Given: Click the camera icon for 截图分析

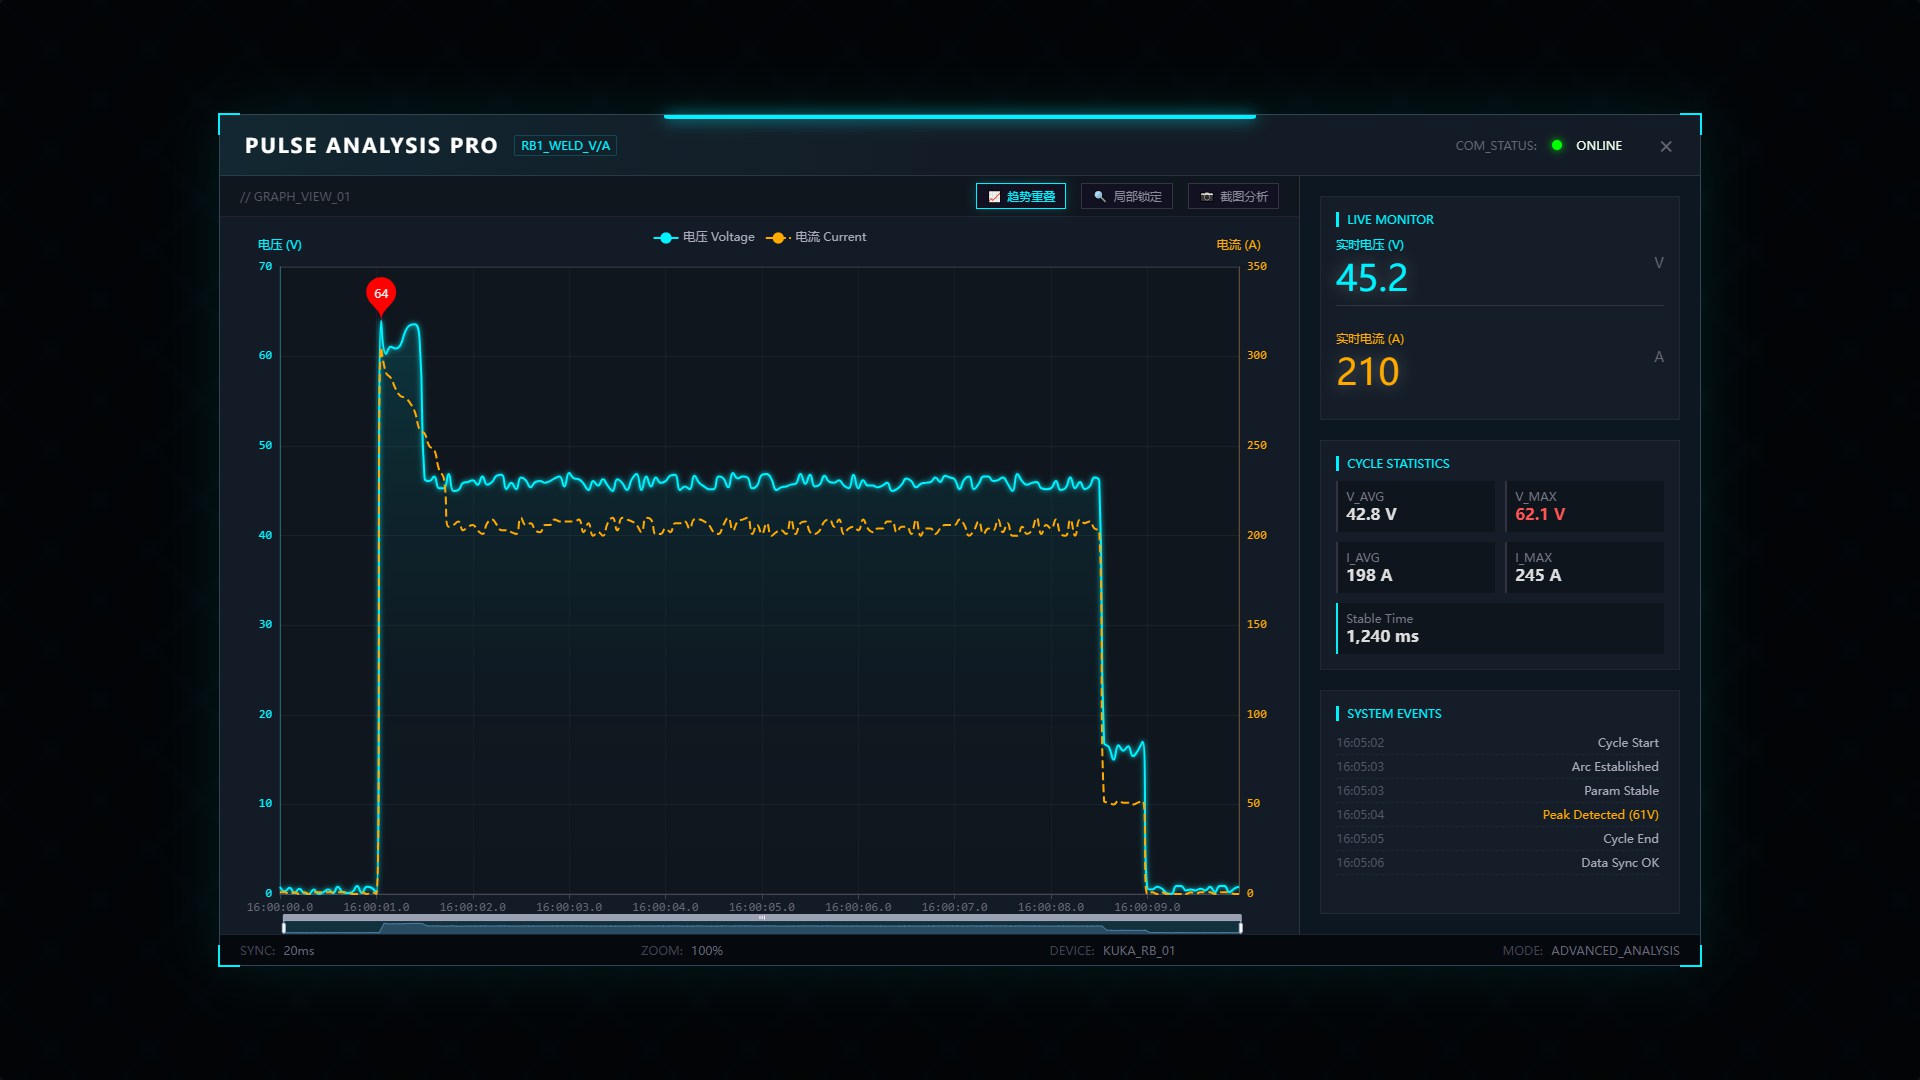Looking at the screenshot, I should coord(1207,197).
